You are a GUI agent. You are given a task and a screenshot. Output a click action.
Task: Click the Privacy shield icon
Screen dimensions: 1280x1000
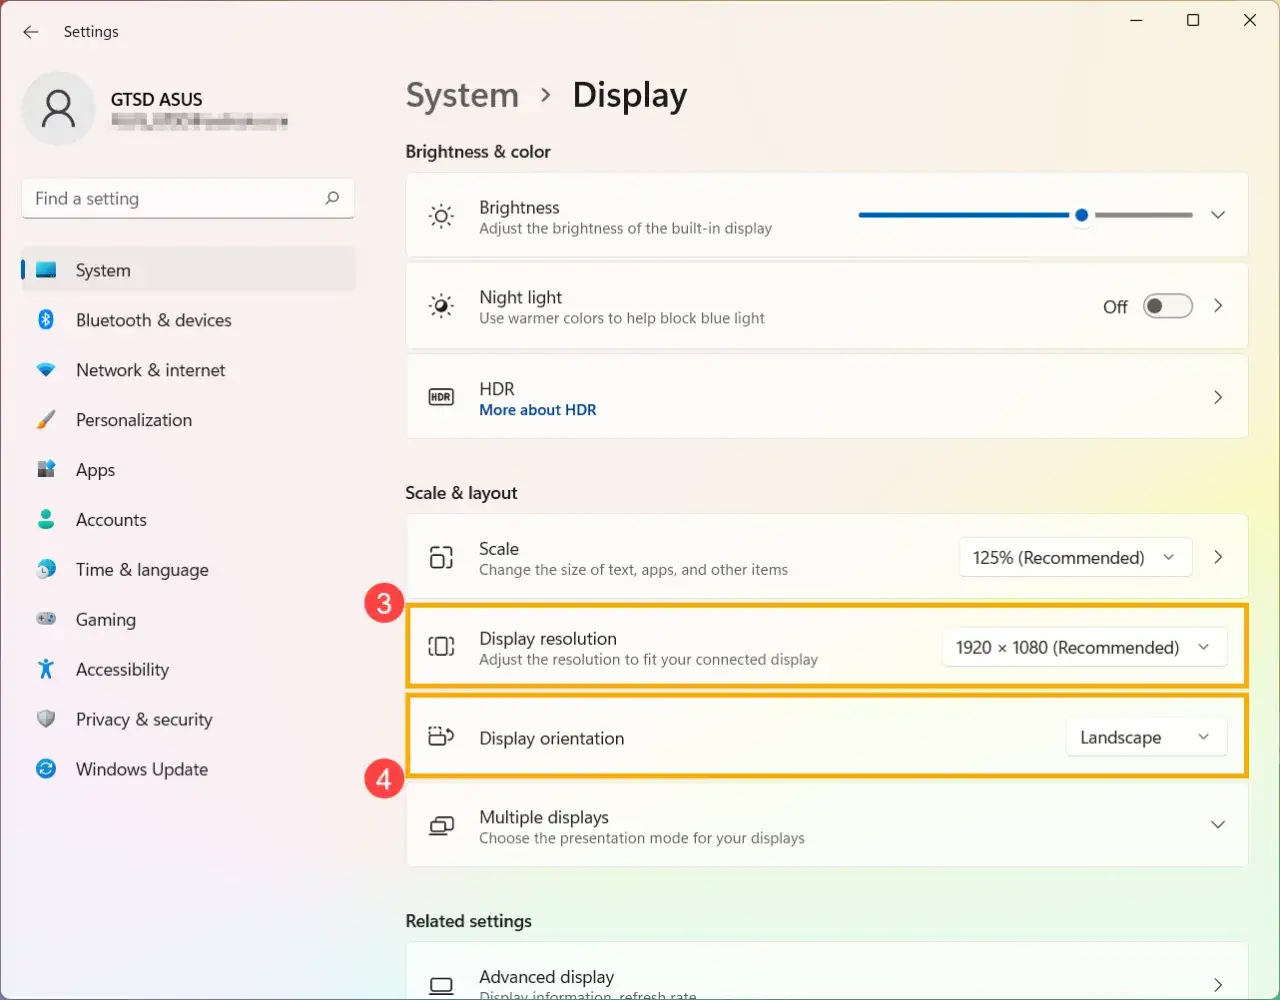pos(46,719)
